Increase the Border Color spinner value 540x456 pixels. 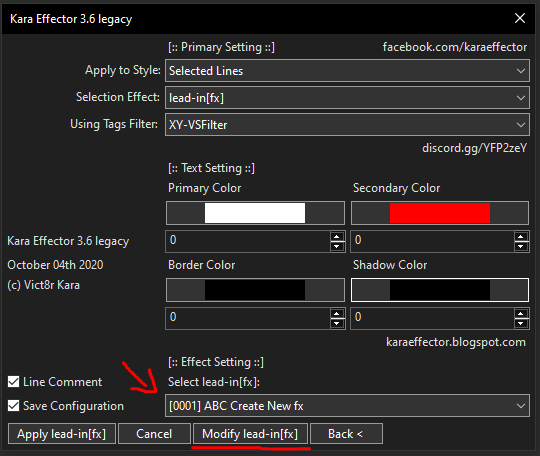point(337,314)
